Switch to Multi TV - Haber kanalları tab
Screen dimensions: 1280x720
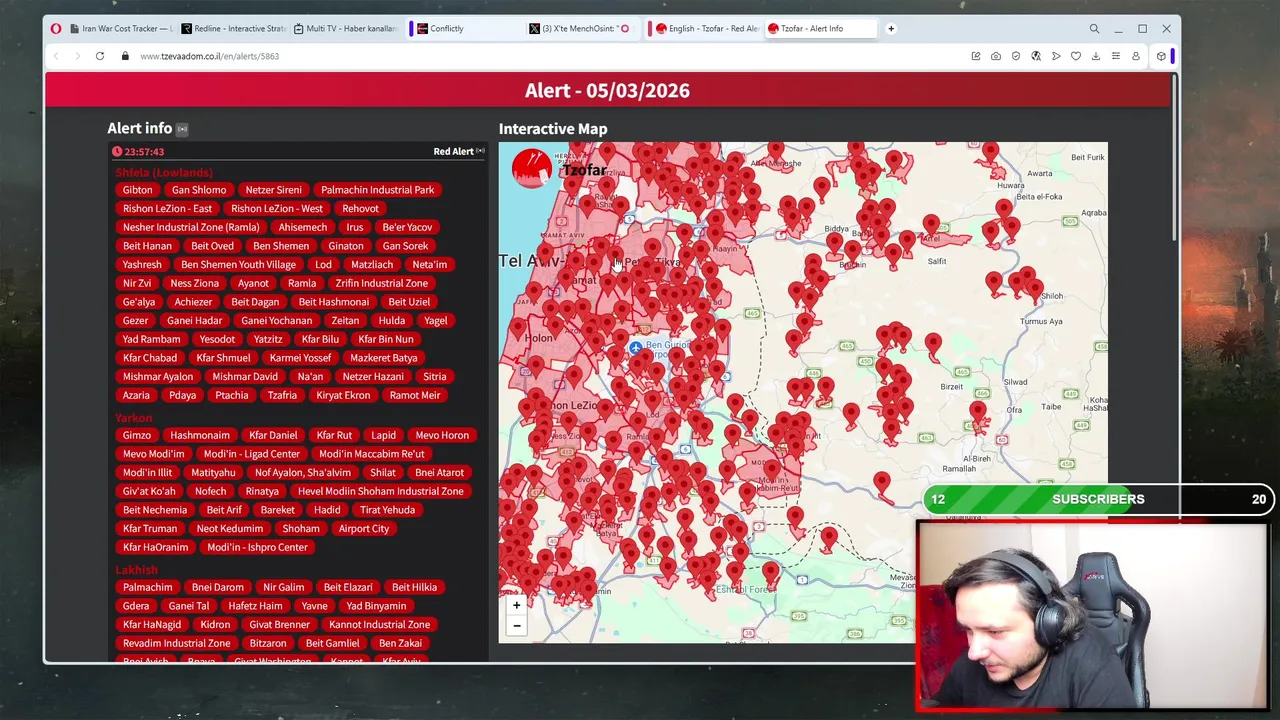346,29
